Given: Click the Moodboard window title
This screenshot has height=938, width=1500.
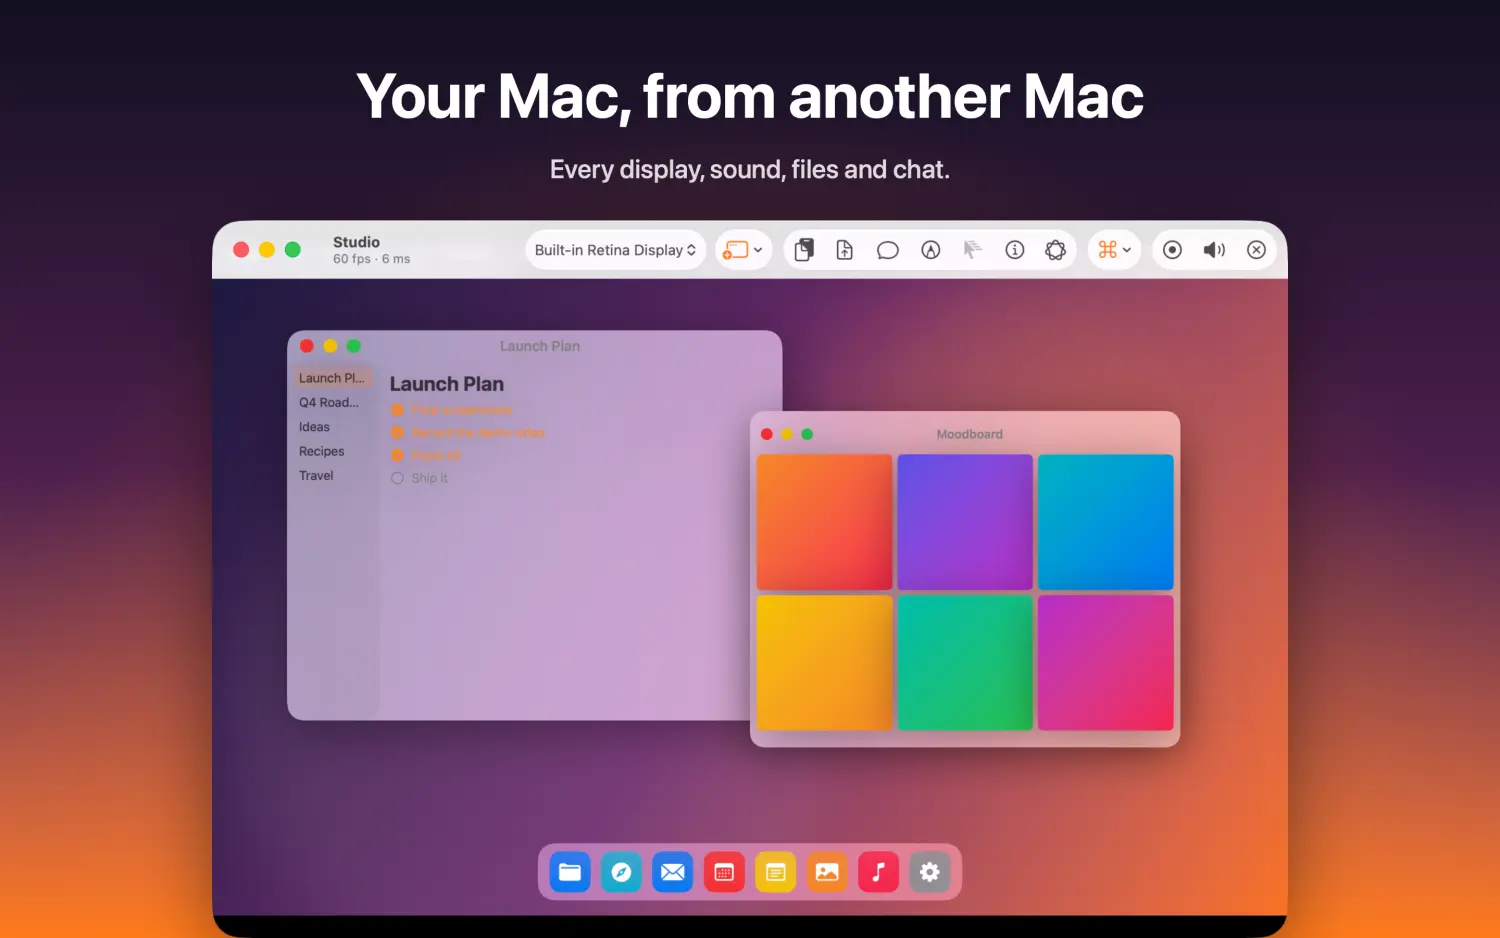Looking at the screenshot, I should pos(969,434).
